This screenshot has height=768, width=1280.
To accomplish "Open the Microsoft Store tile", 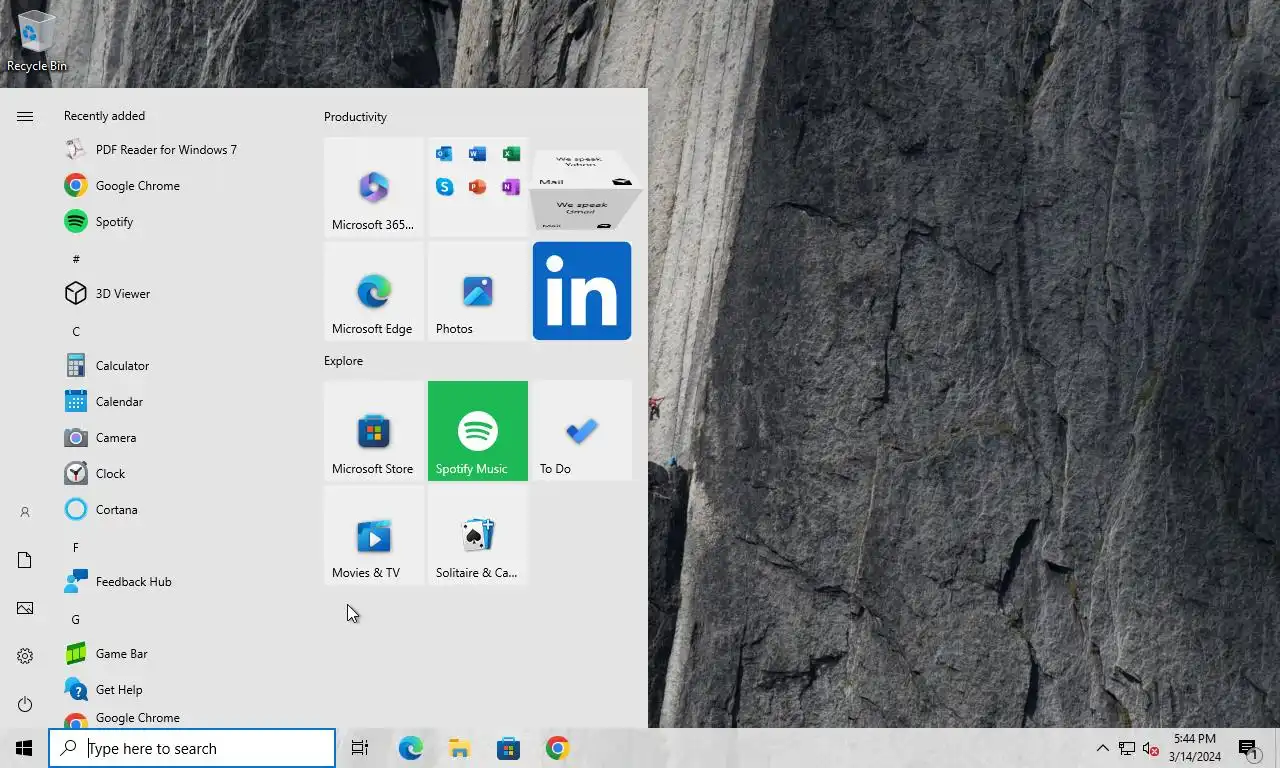I will (374, 431).
